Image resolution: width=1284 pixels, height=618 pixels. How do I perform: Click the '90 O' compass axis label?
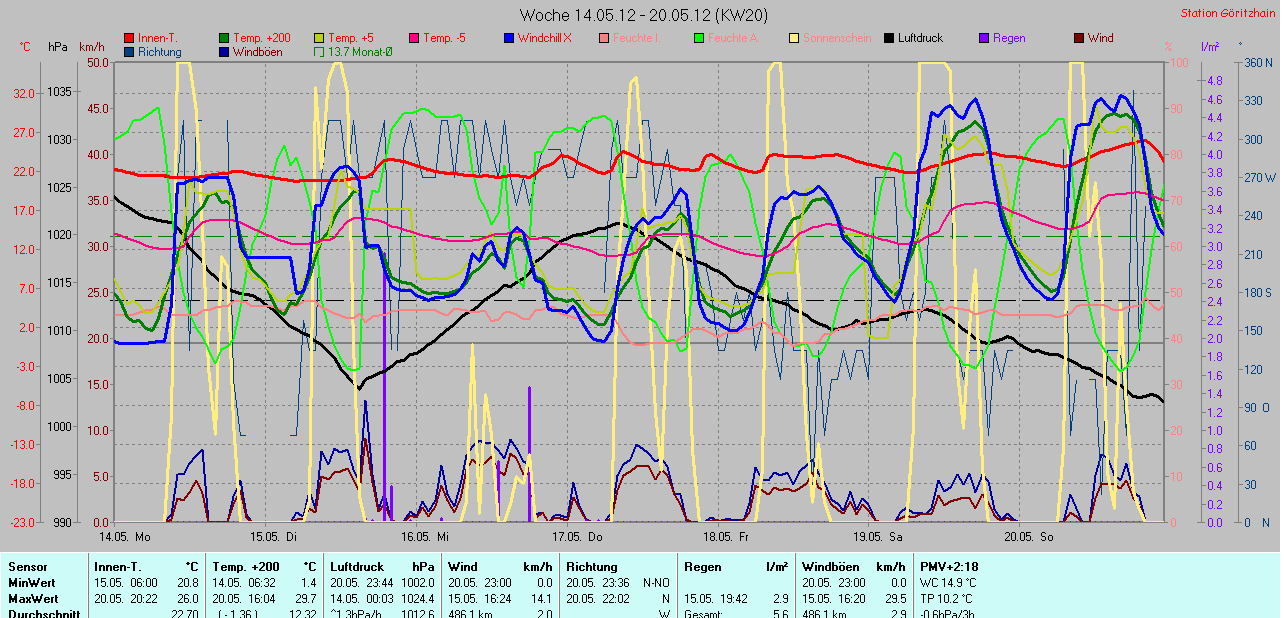pyautogui.click(x=1256, y=407)
